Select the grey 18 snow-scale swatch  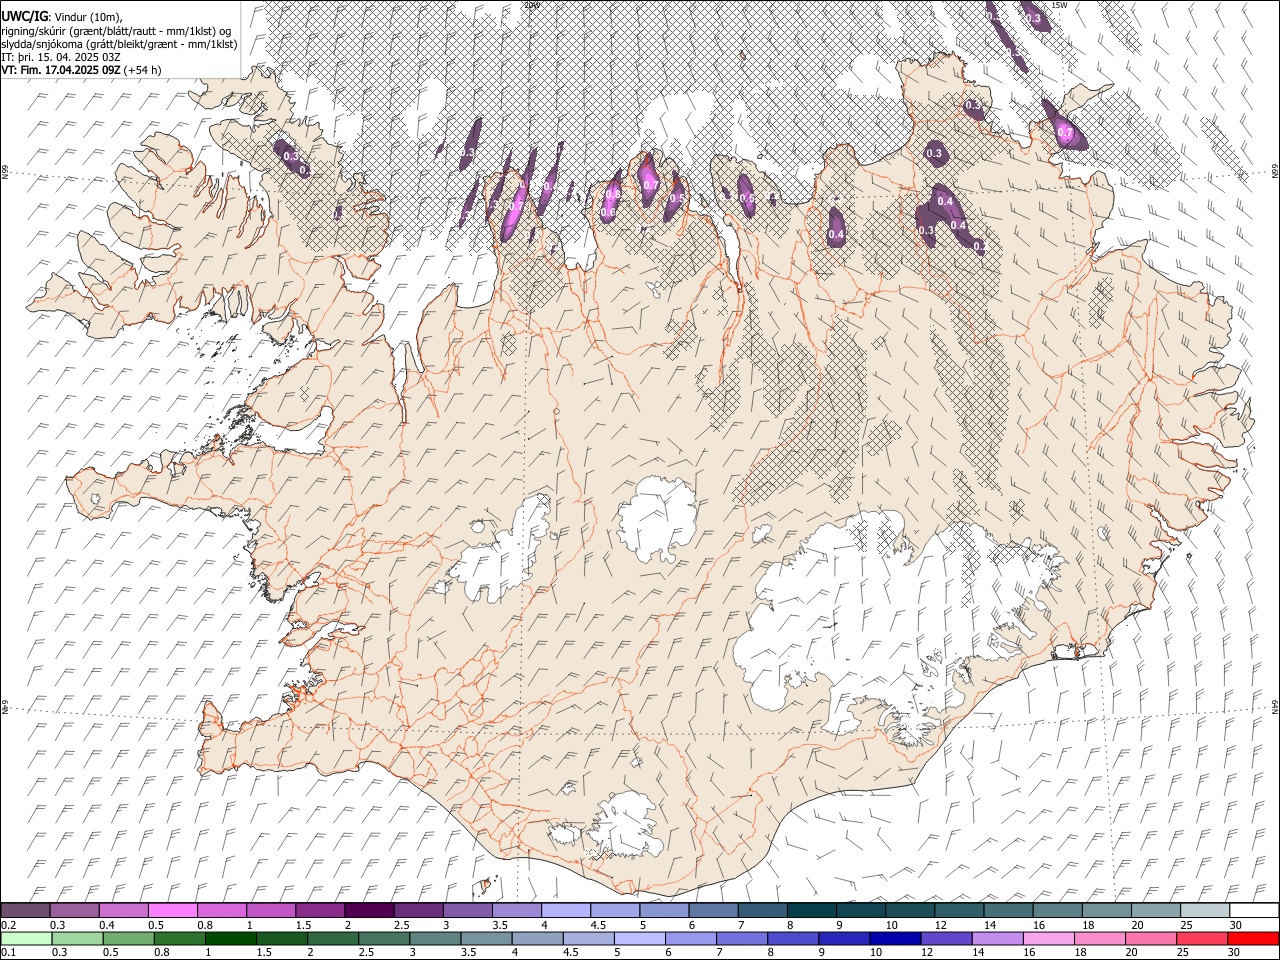click(1106, 910)
